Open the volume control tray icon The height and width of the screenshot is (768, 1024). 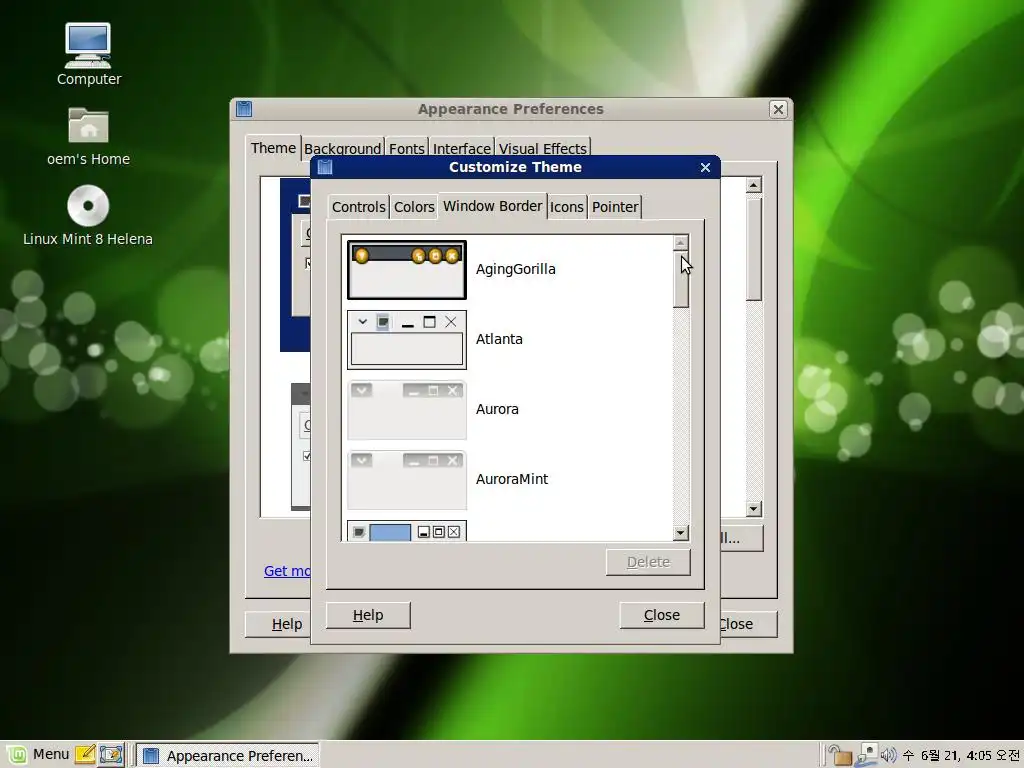point(888,756)
